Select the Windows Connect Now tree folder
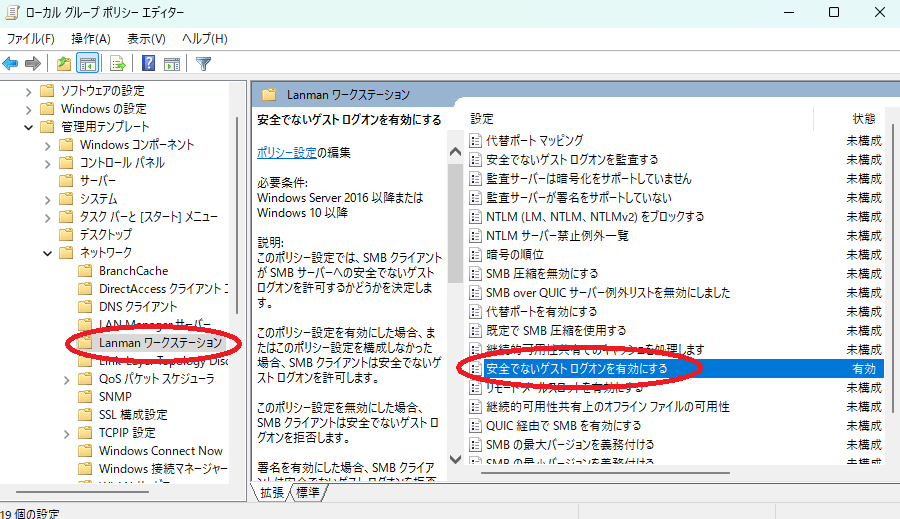This screenshot has width=900, height=519. (161, 451)
